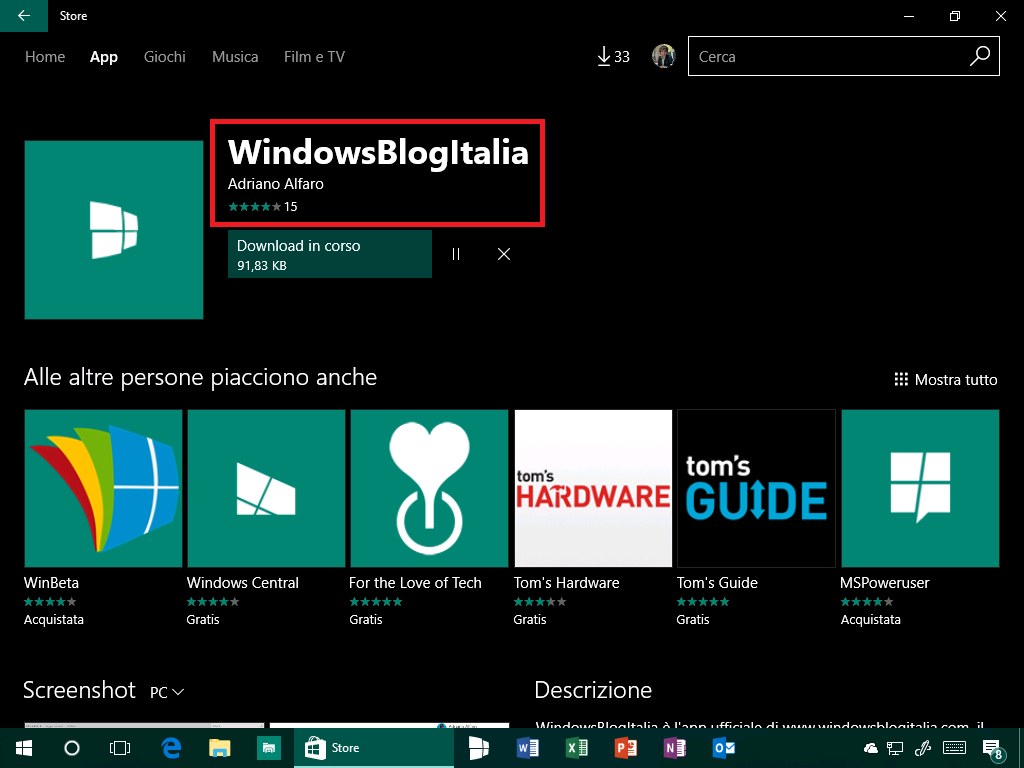Open the WinBeta app tile
Screen dimensions: 1024x768
(x=103, y=488)
